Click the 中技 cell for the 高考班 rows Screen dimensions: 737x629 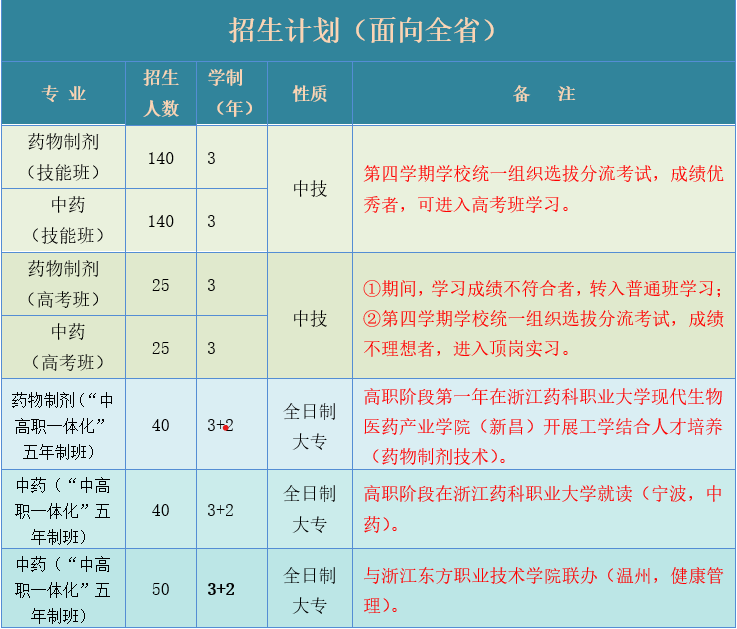309,318
